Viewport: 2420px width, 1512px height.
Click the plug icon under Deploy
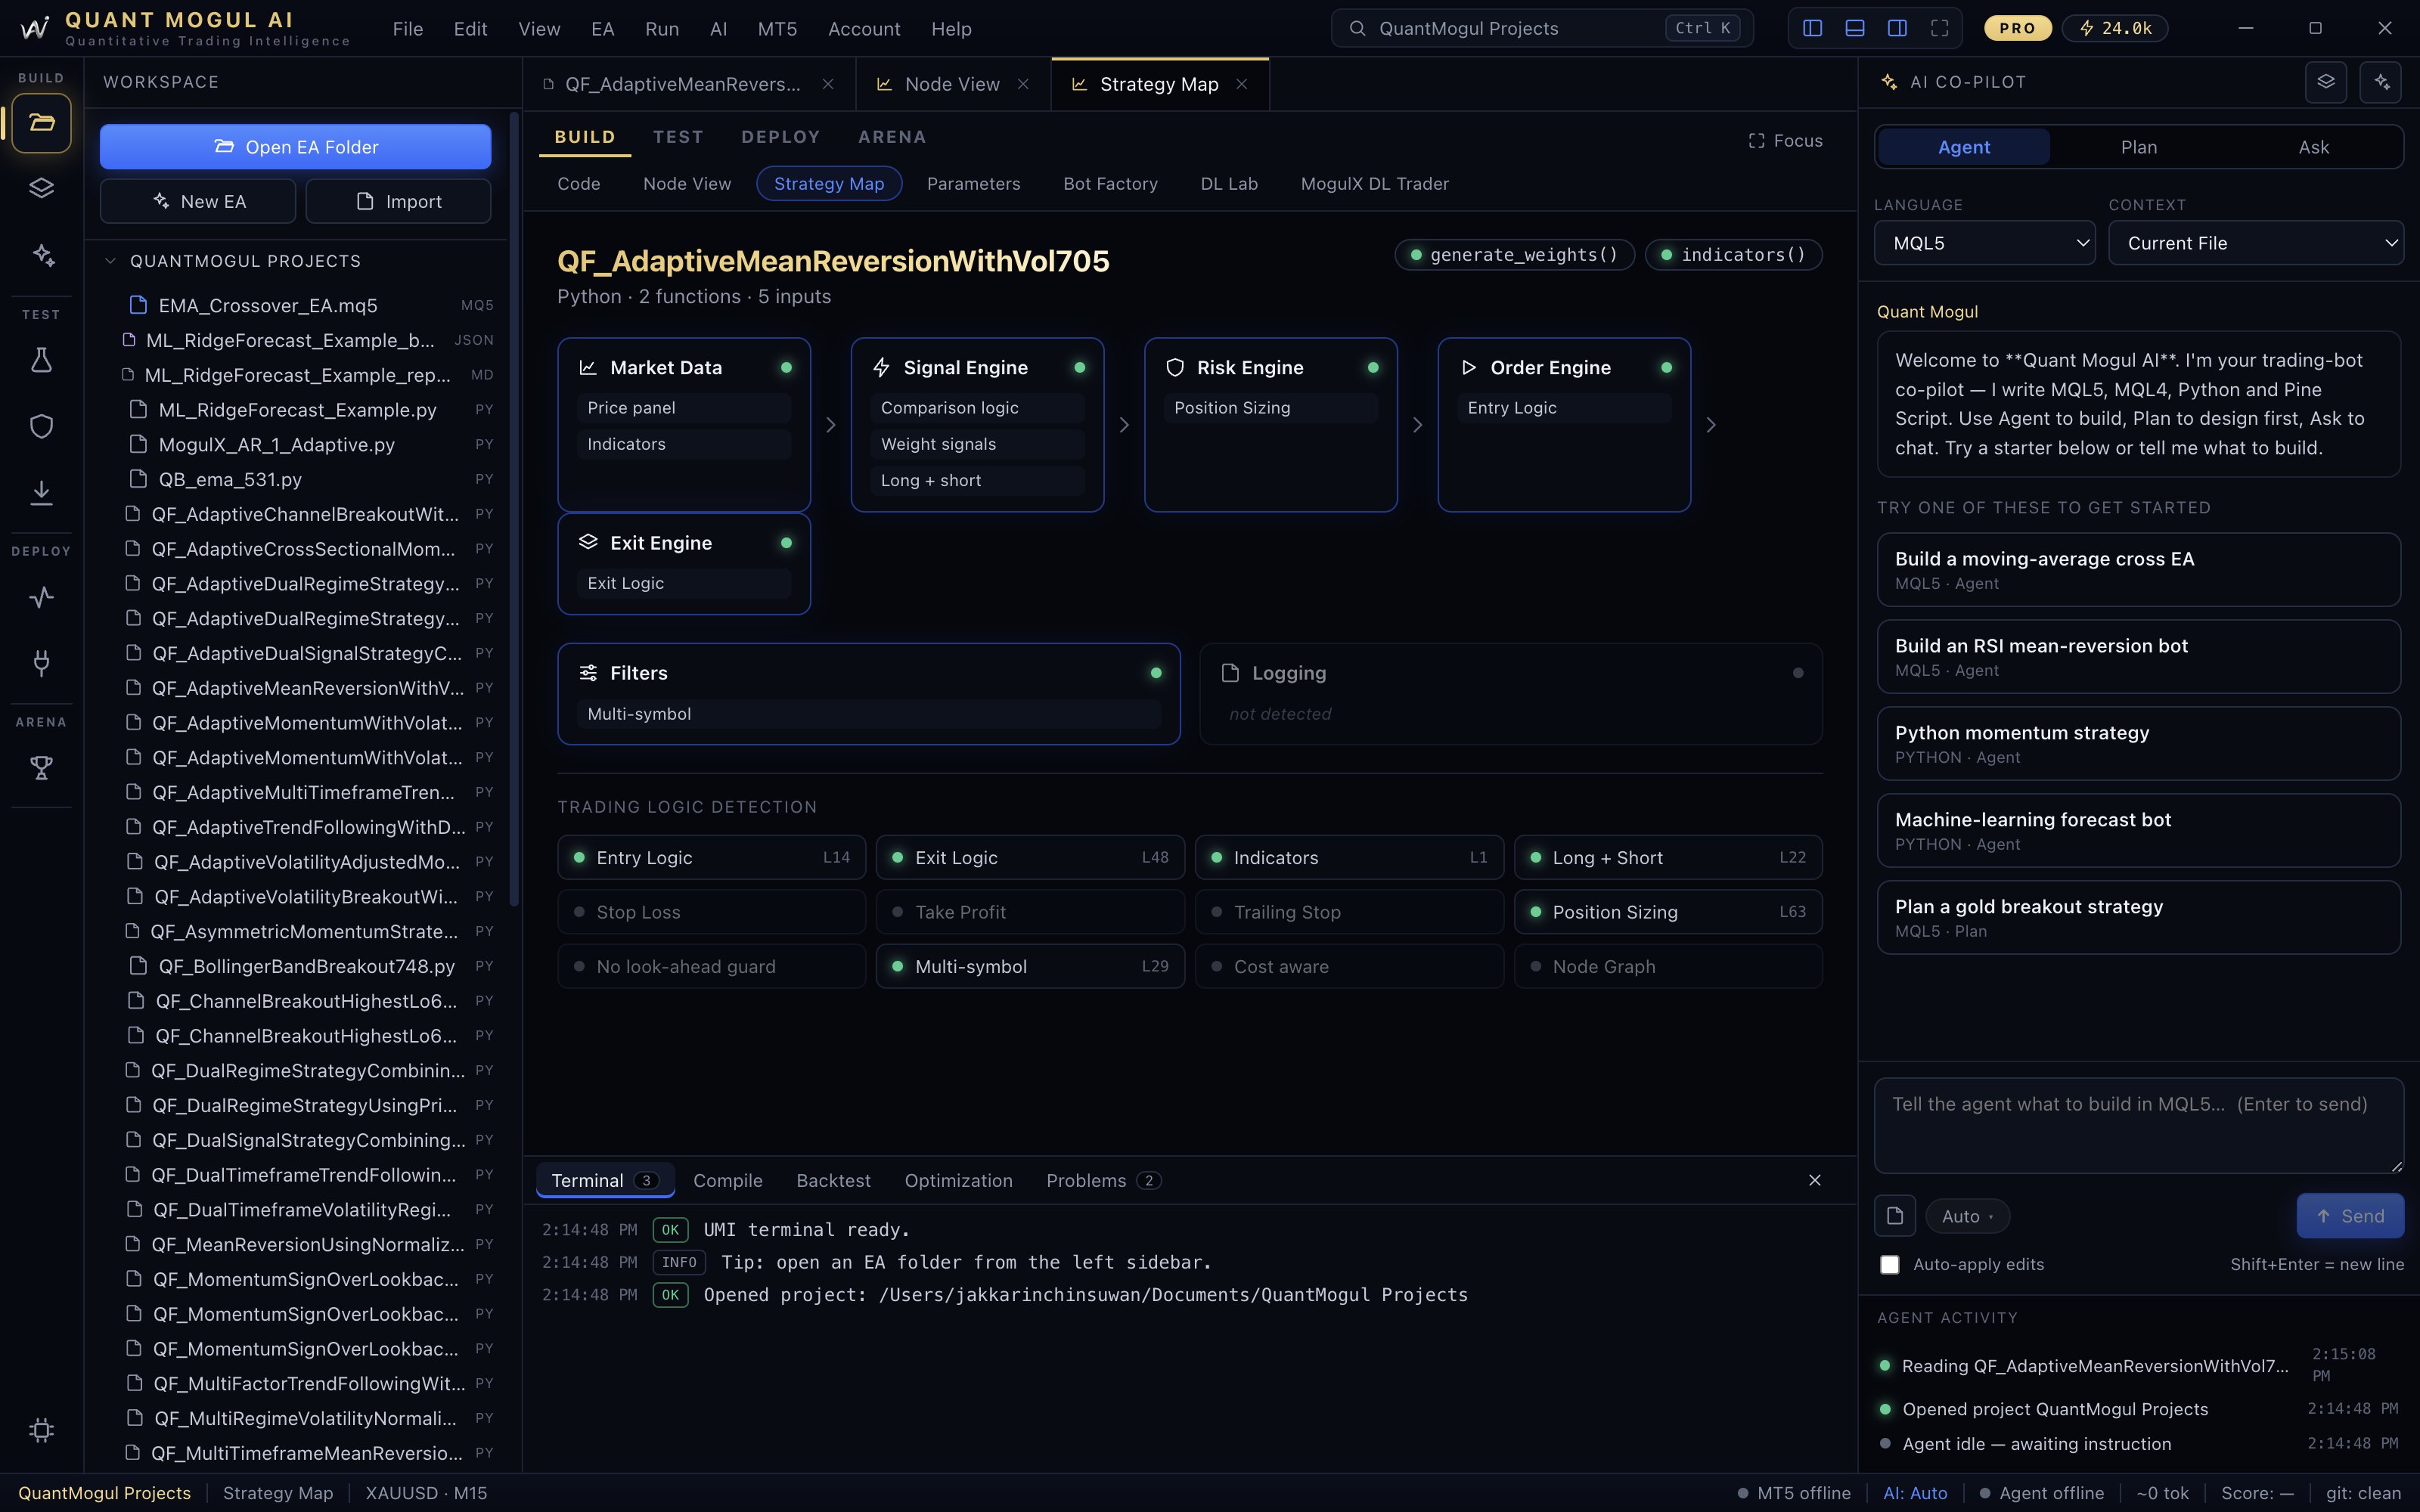click(41, 662)
